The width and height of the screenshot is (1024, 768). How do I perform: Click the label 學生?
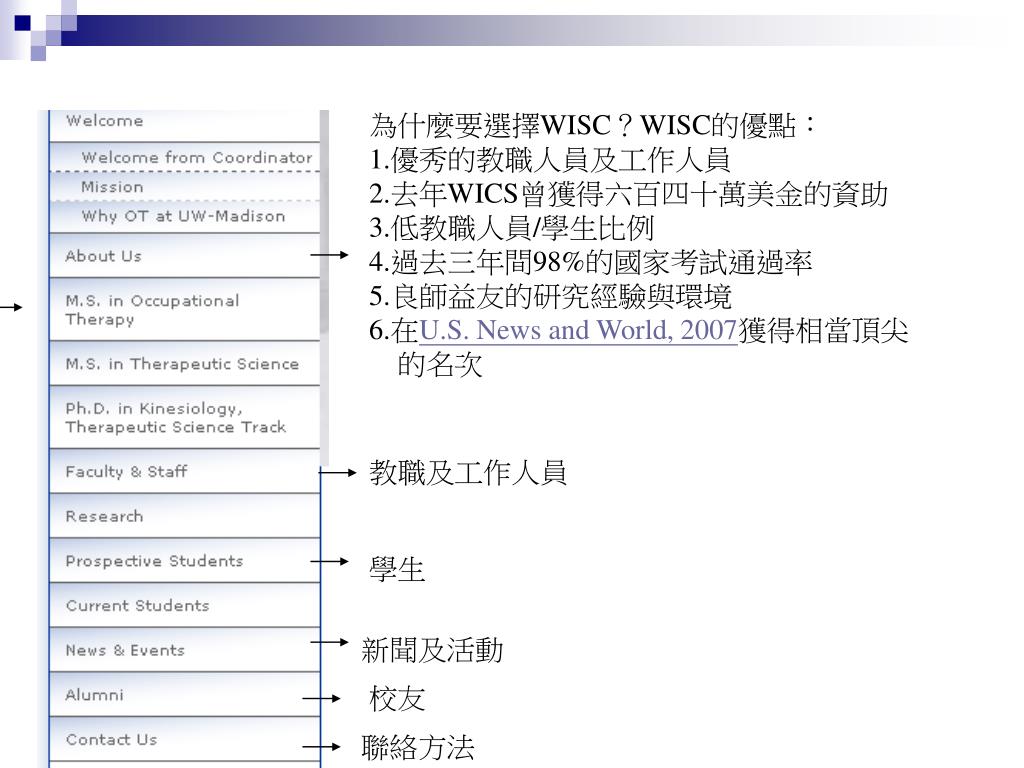pyautogui.click(x=397, y=569)
